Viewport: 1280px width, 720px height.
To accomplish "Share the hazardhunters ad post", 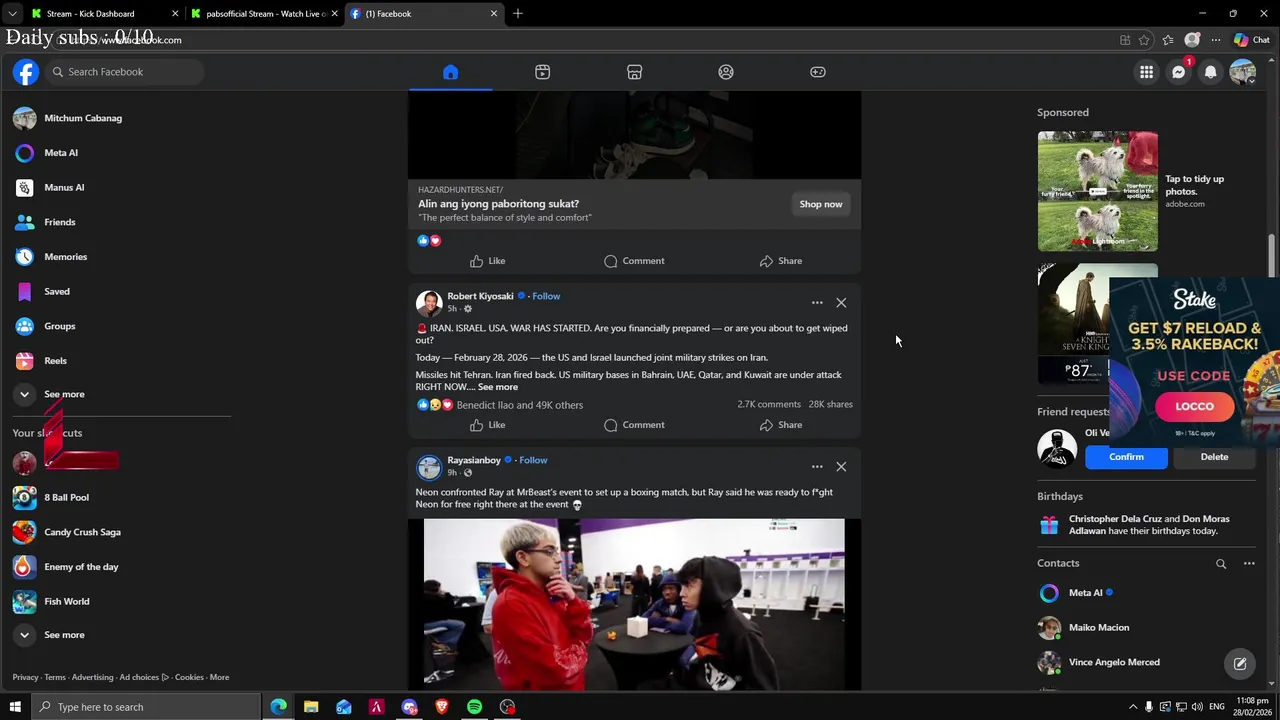I will point(780,261).
